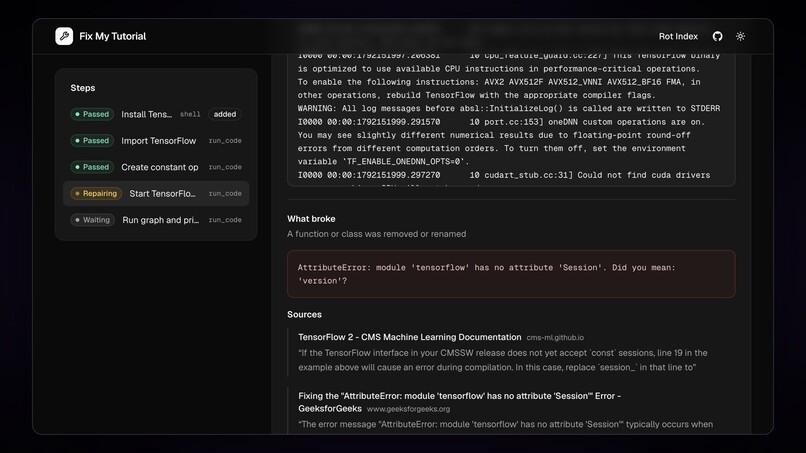Select the Run graph and pri... step
The height and width of the screenshot is (453, 806).
(x=156, y=220)
